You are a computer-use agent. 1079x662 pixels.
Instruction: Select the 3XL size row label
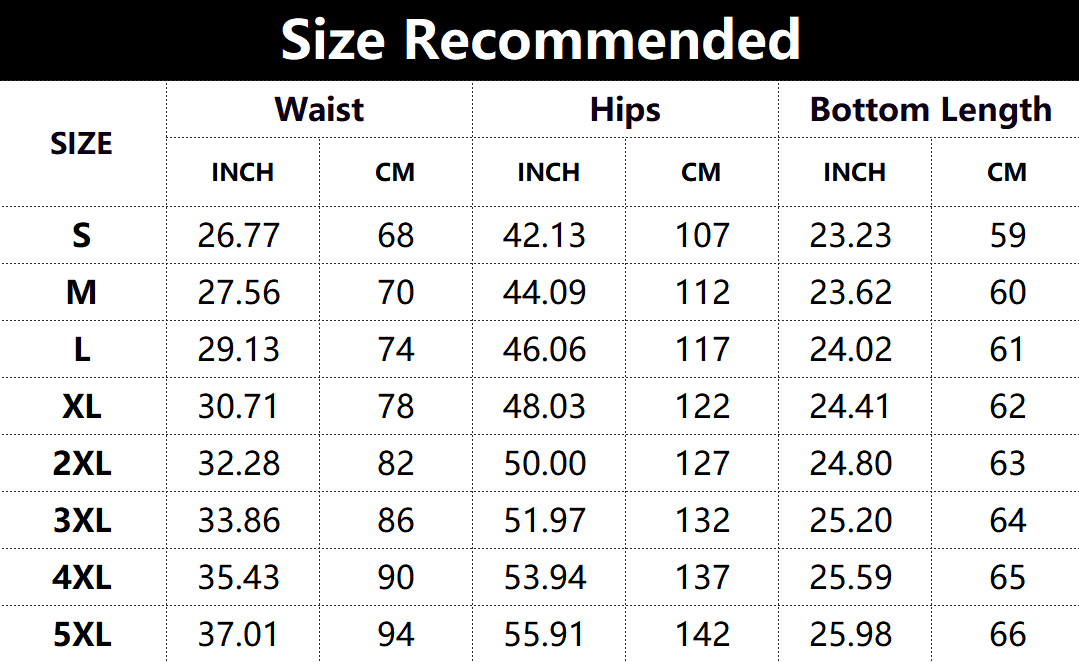[81, 520]
